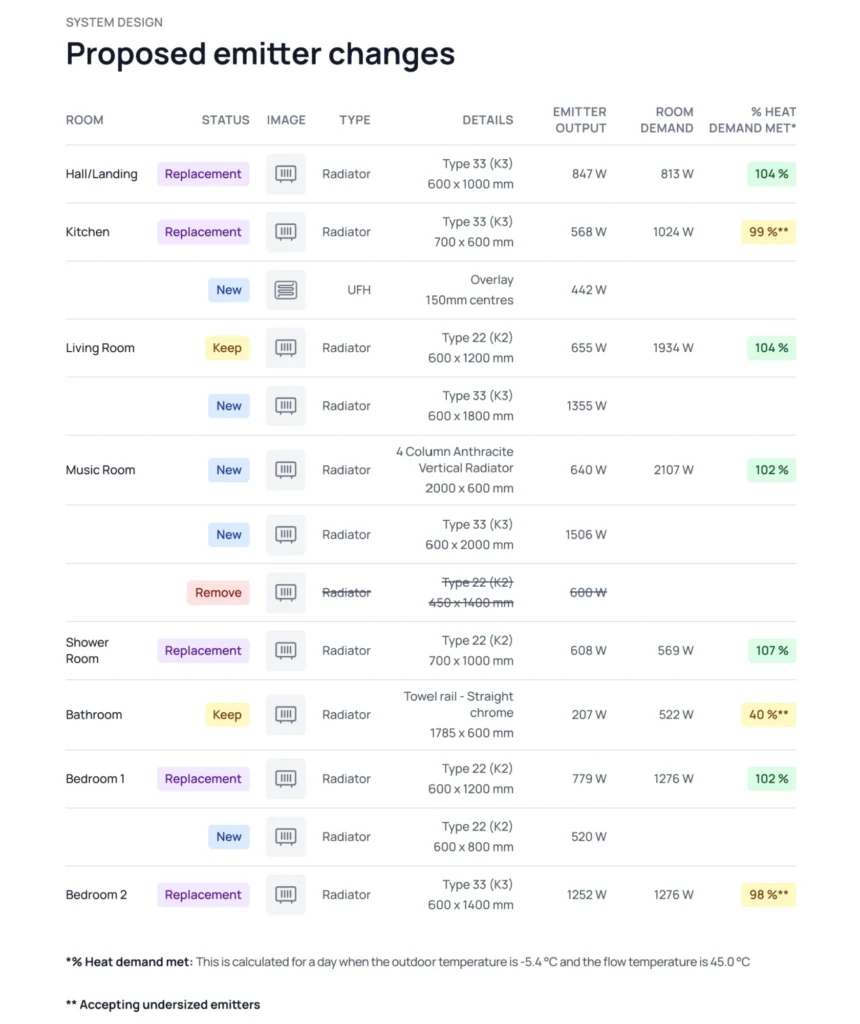Click the Kitchen UFH underfloor heating icon
This screenshot has width=860, height=1024.
(x=286, y=290)
